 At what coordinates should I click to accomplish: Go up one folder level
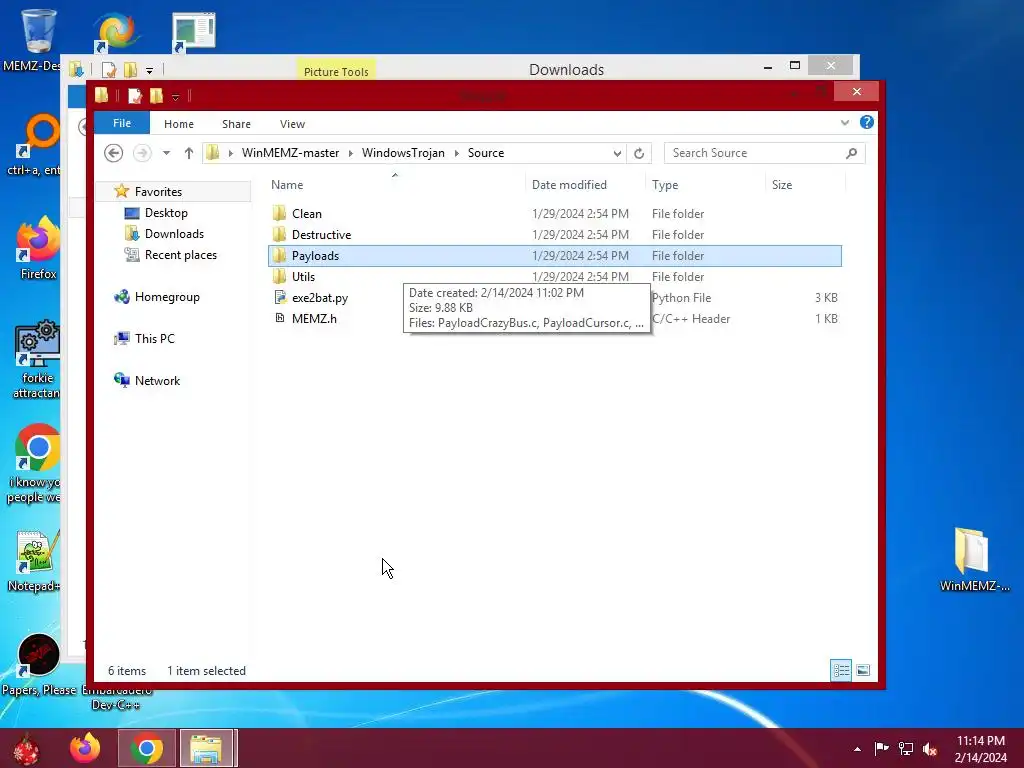pos(189,153)
